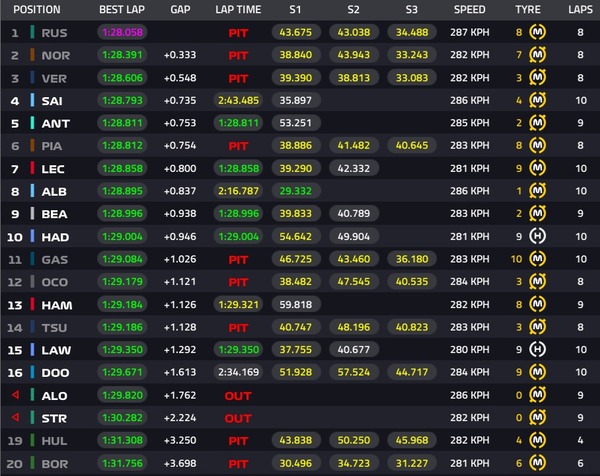This screenshot has height=476, width=600.
Task: Click the medium tyre icon for RUS
Action: [537, 32]
